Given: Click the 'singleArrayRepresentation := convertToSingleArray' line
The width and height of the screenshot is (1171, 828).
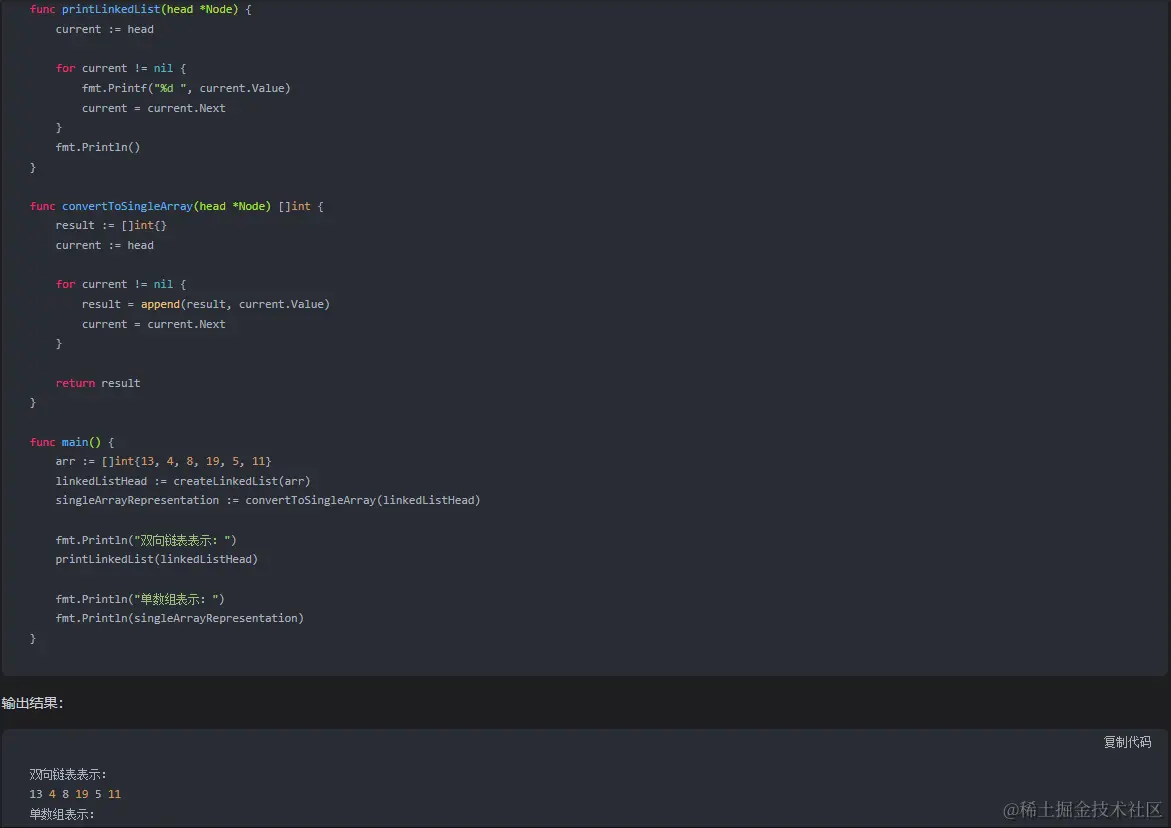Looking at the screenshot, I should tap(267, 500).
